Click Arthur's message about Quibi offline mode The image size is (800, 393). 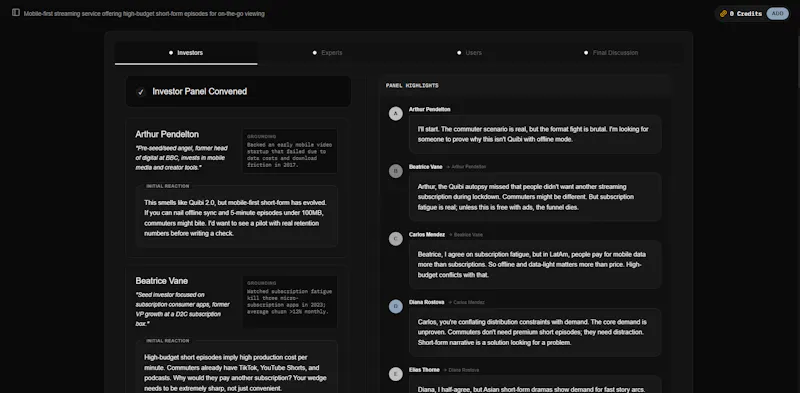tap(535, 134)
